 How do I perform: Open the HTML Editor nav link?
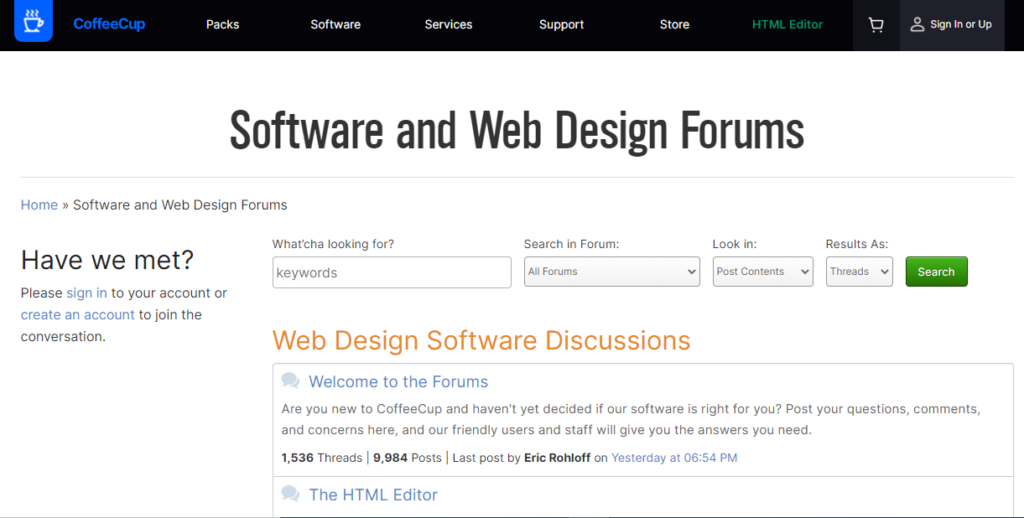pos(788,25)
